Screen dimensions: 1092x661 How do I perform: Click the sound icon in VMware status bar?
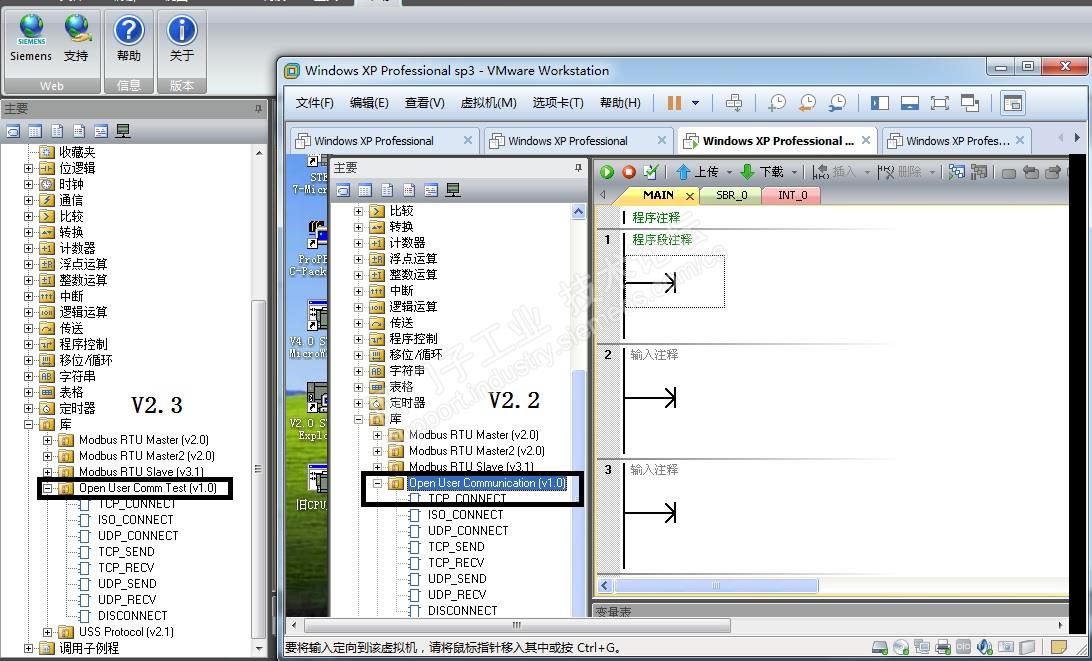[985, 647]
